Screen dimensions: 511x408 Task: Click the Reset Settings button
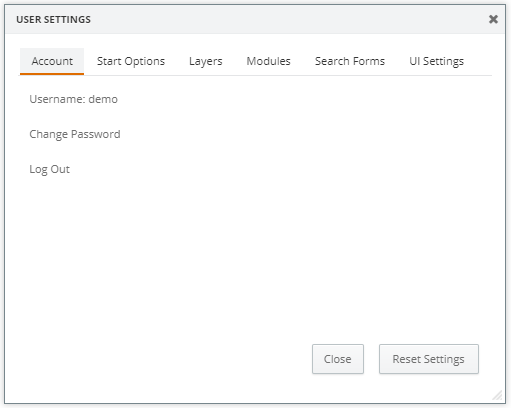pyautogui.click(x=429, y=359)
